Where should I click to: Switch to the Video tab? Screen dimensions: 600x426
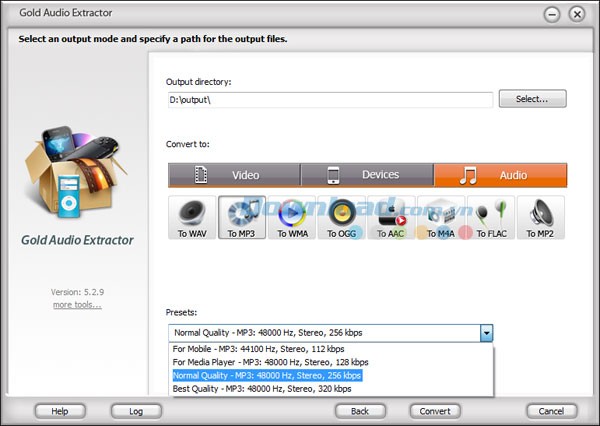(233, 175)
